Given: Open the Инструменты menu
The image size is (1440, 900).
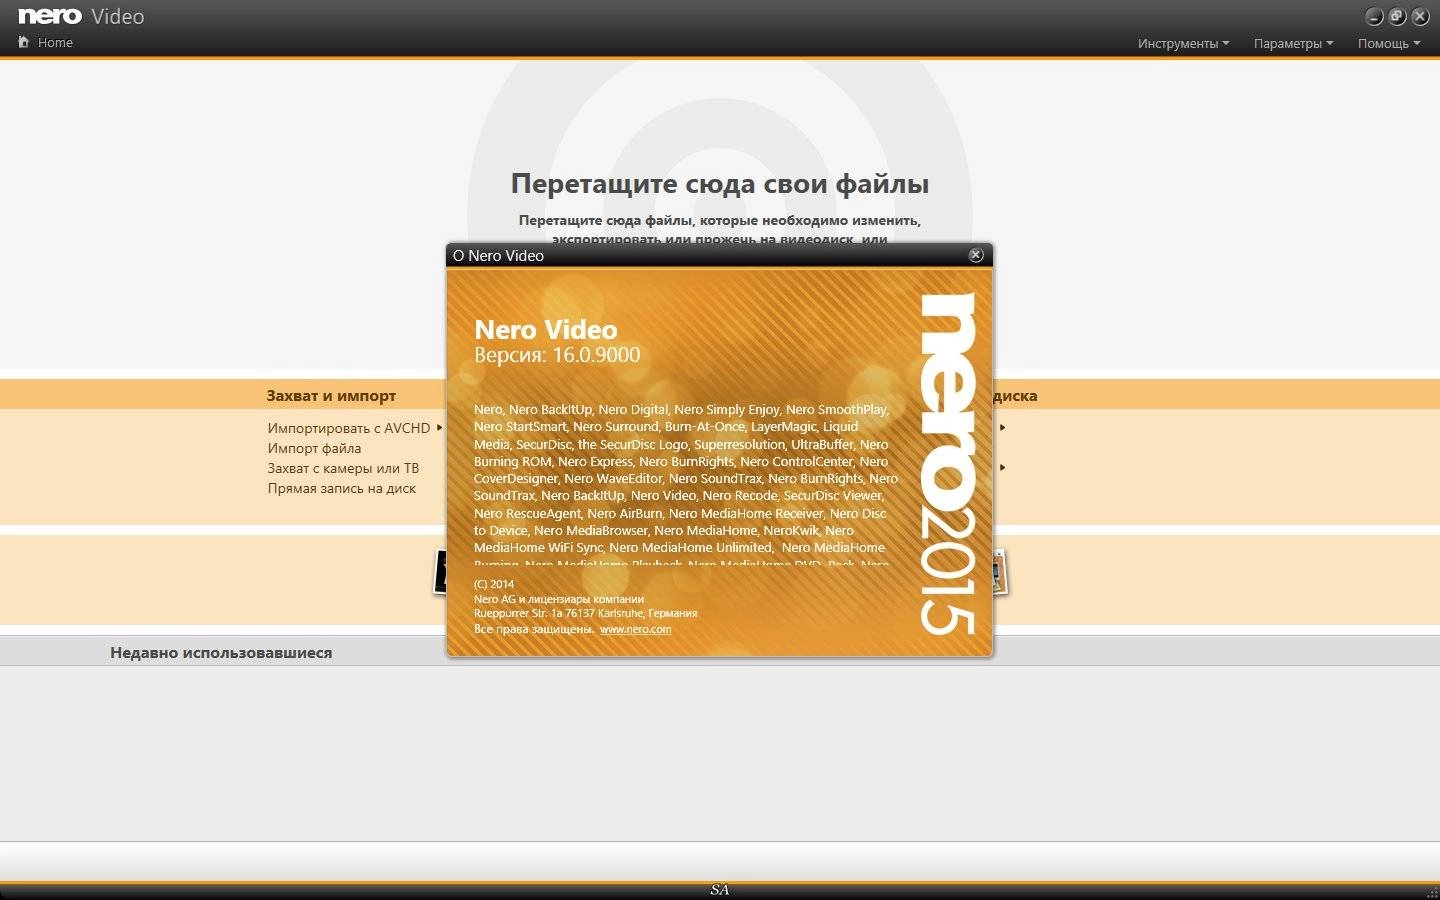Looking at the screenshot, I should [x=1183, y=43].
